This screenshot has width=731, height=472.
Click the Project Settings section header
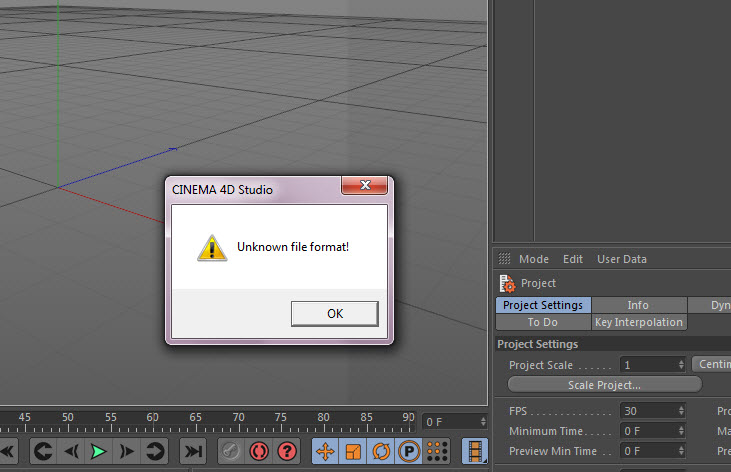point(613,344)
